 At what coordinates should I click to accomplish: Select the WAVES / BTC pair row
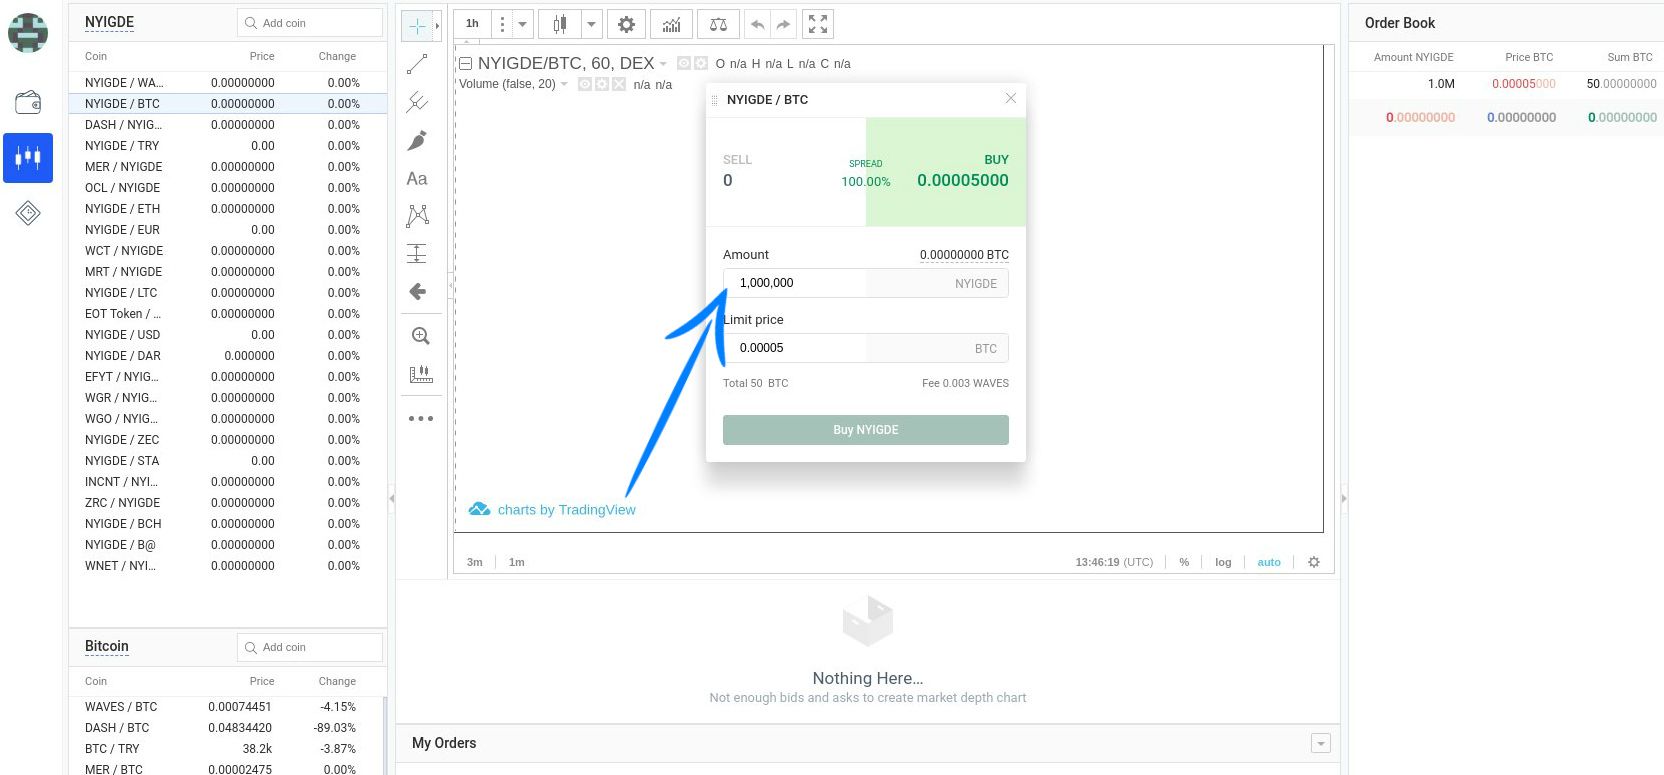click(x=226, y=707)
